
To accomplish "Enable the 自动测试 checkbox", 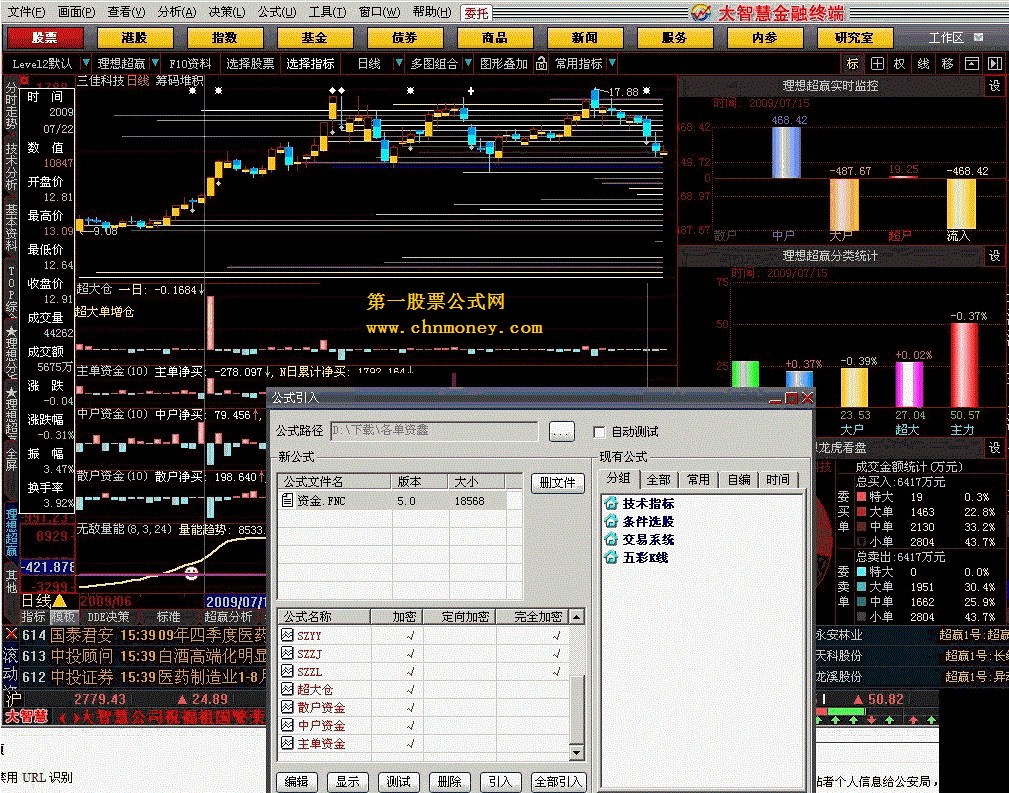I will point(599,432).
